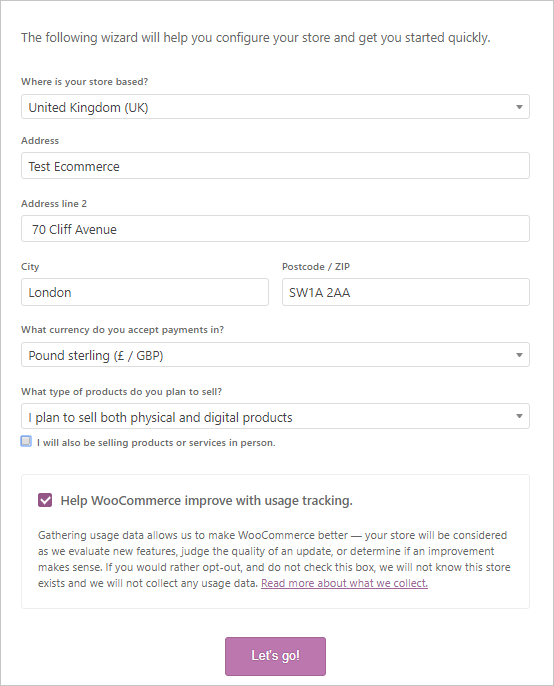Click the Postcode / ZIP field
554x686 pixels.
406,292
